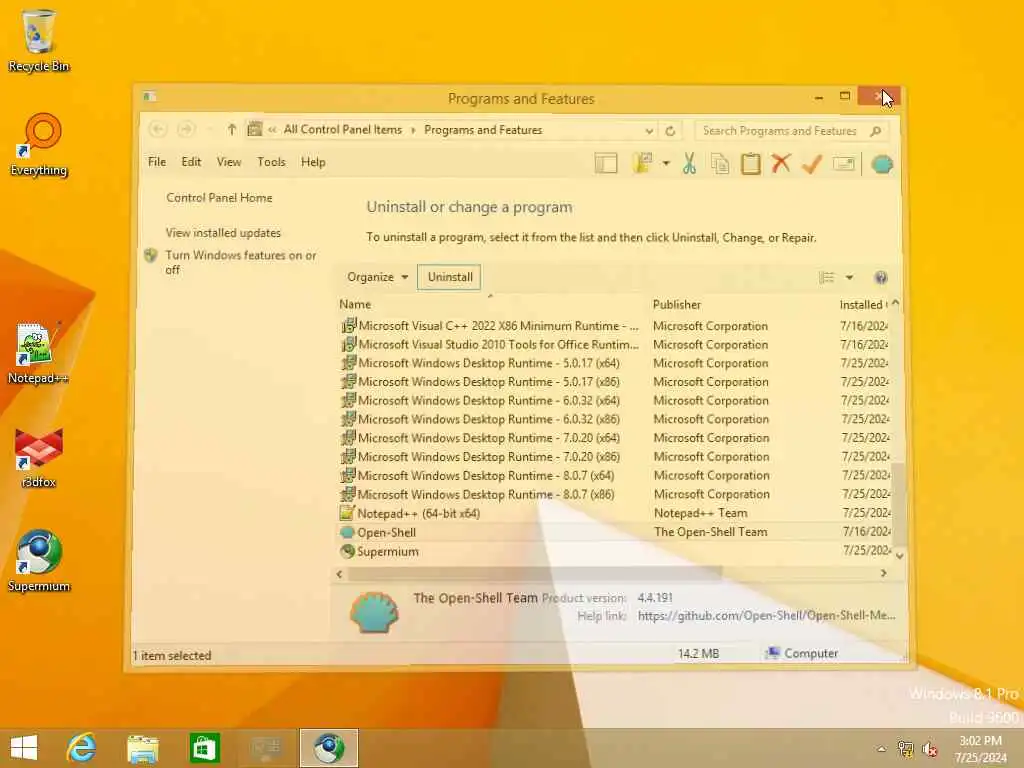This screenshot has width=1024, height=768.
Task: Open the Help menu
Action: point(313,162)
